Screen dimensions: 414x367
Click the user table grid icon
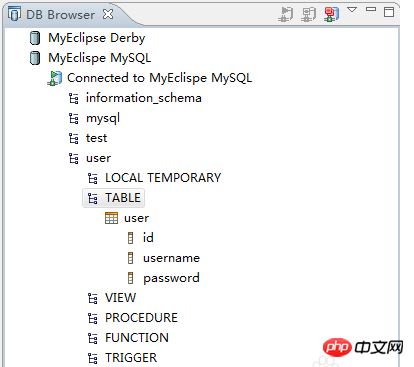(111, 218)
